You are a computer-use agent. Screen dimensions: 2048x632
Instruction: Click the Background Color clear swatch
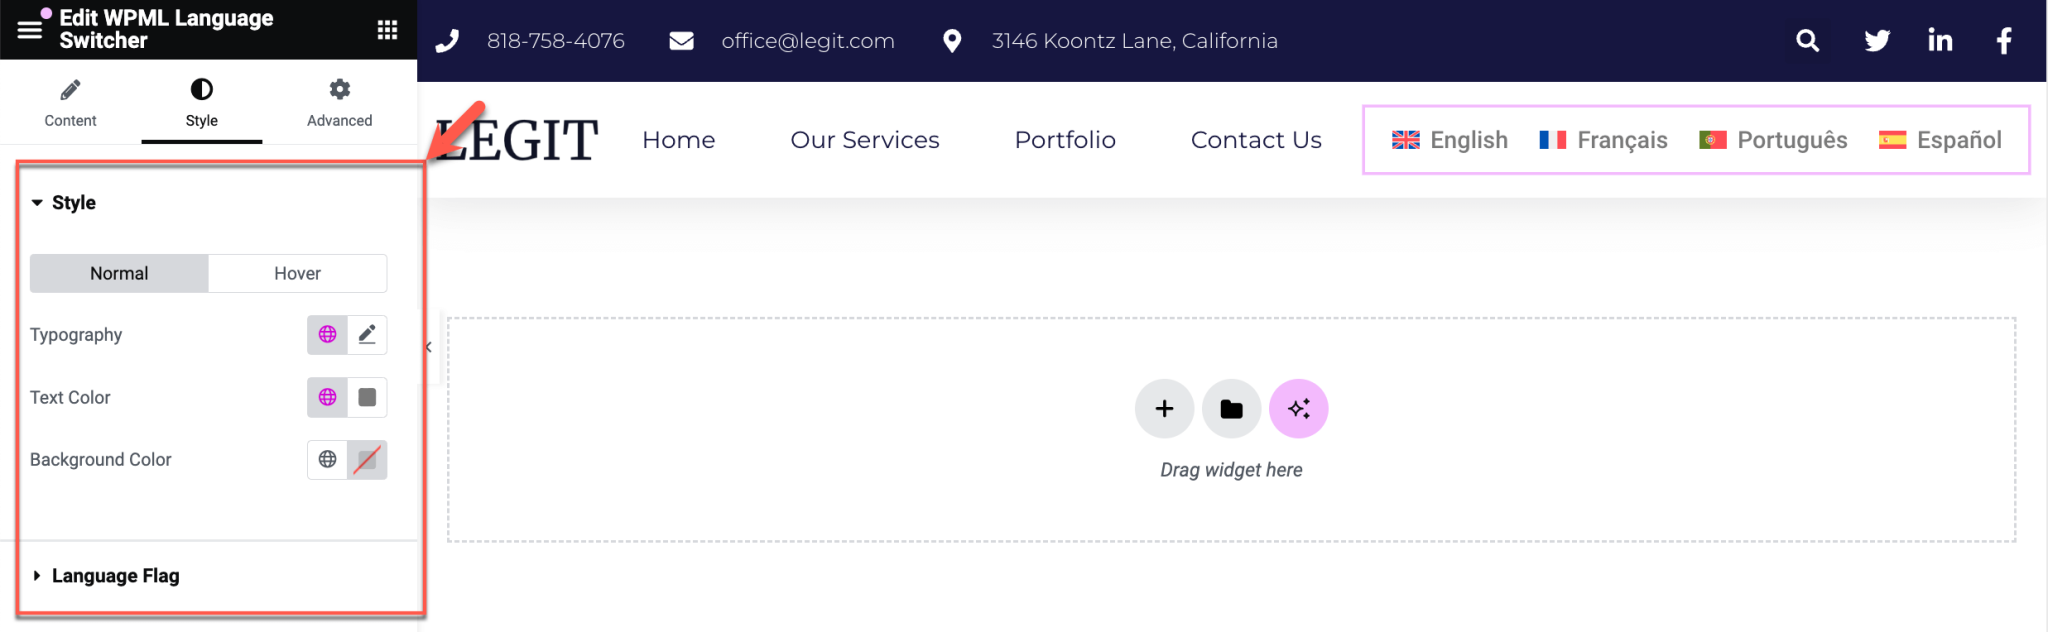368,459
